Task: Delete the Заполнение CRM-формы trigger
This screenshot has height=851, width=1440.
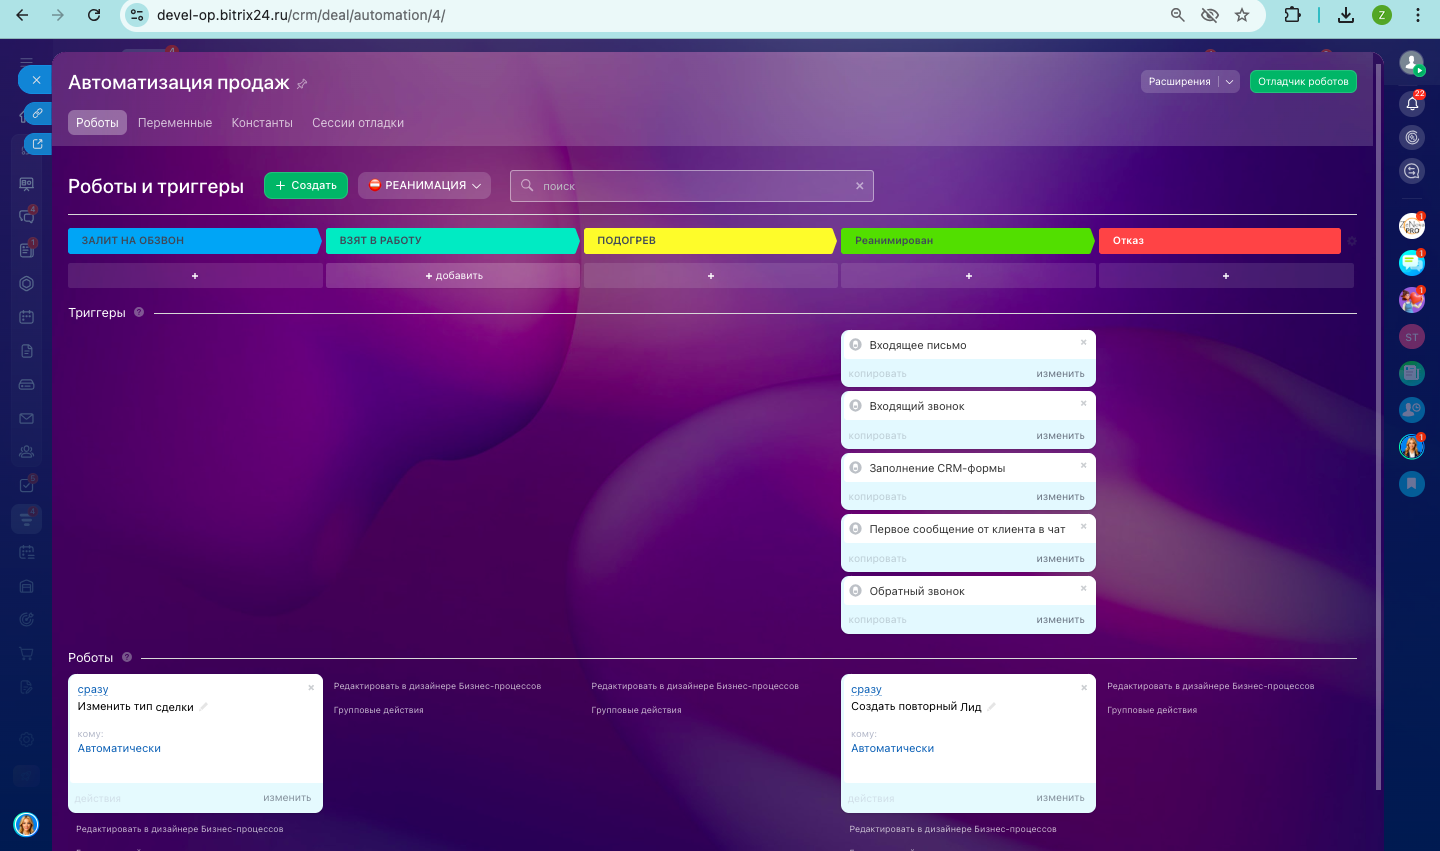Action: (x=1083, y=465)
